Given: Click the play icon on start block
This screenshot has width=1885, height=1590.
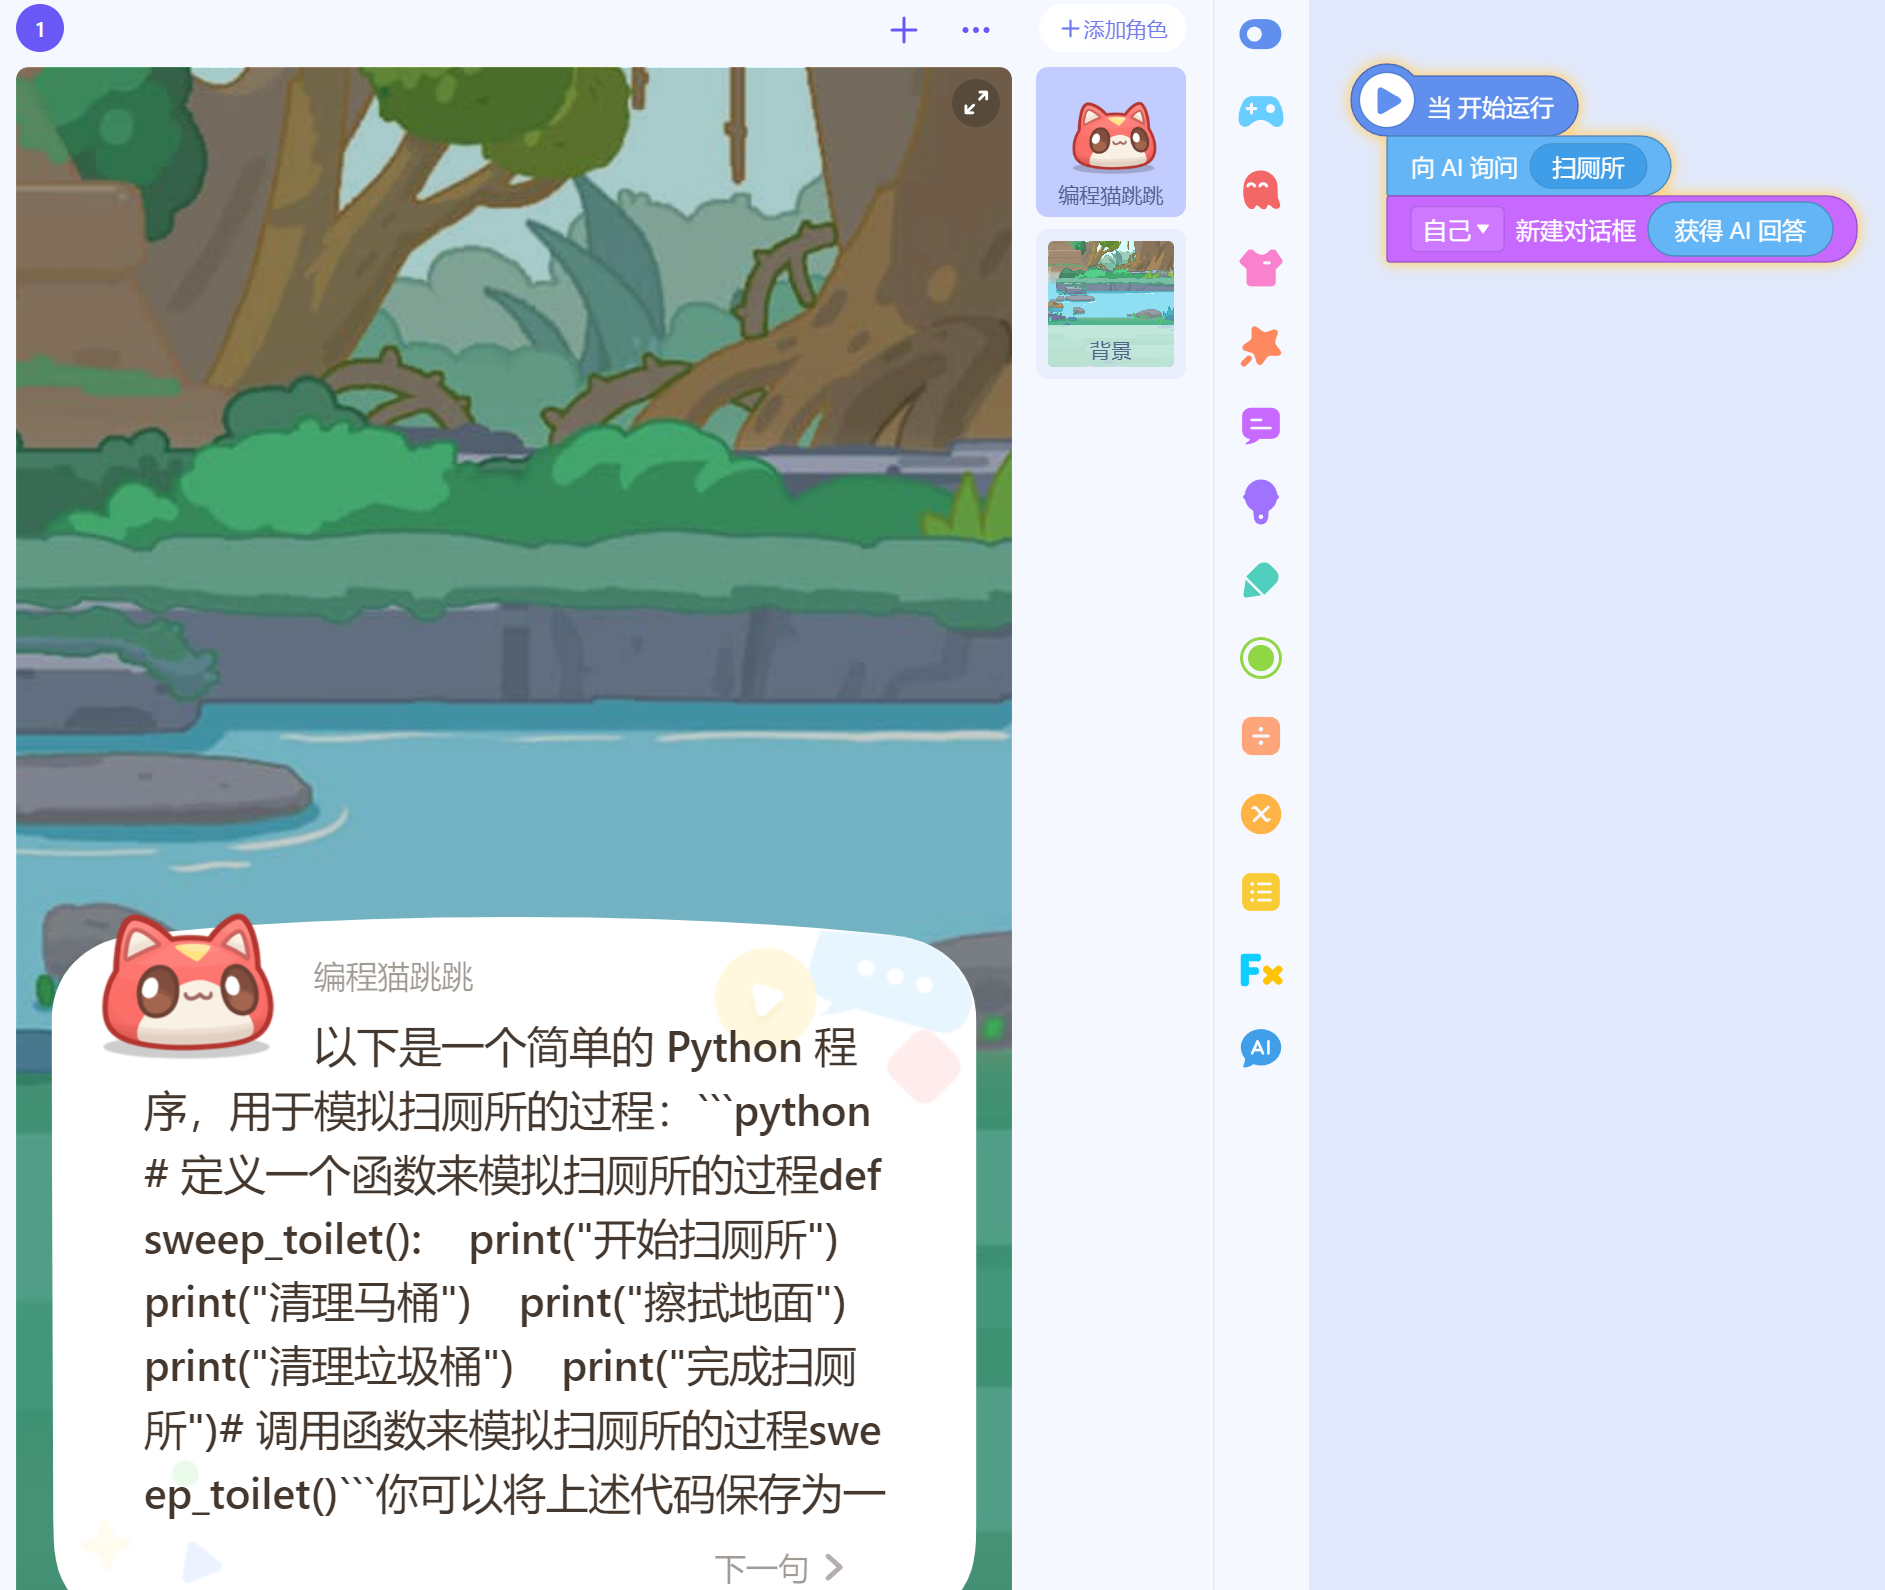Looking at the screenshot, I should tap(1386, 101).
